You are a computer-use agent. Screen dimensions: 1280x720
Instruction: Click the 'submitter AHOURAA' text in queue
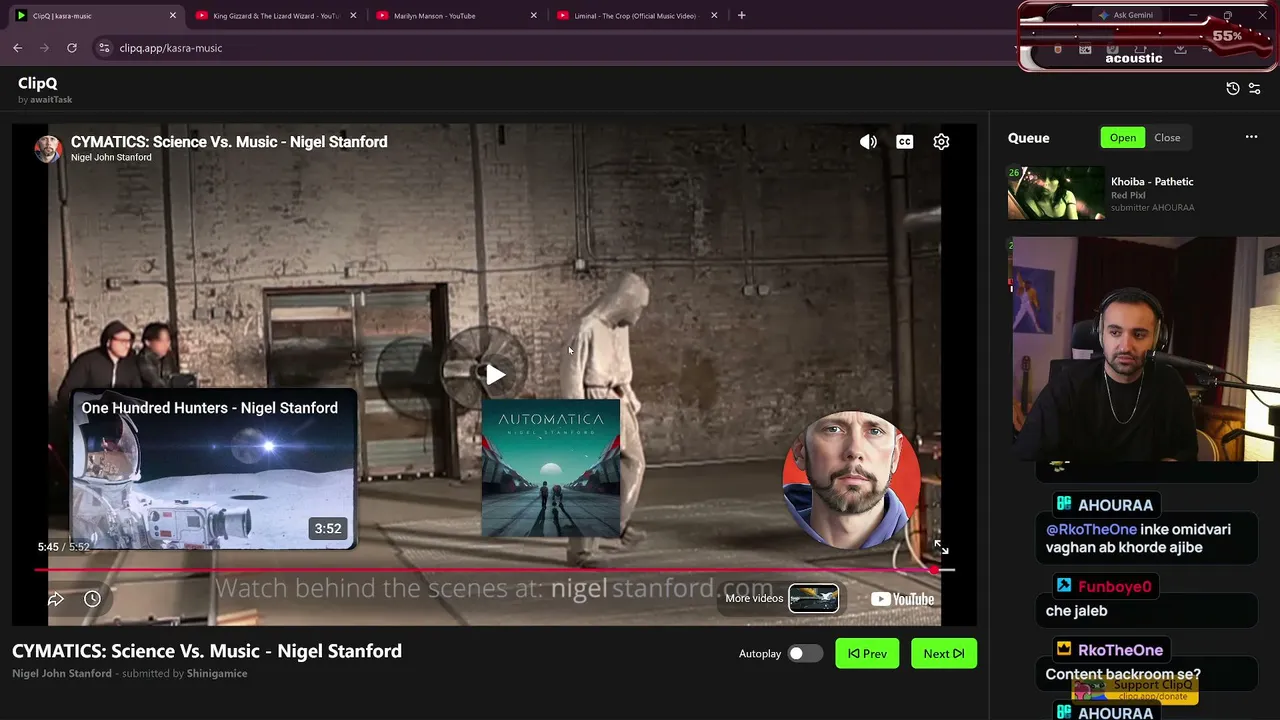click(x=1152, y=208)
